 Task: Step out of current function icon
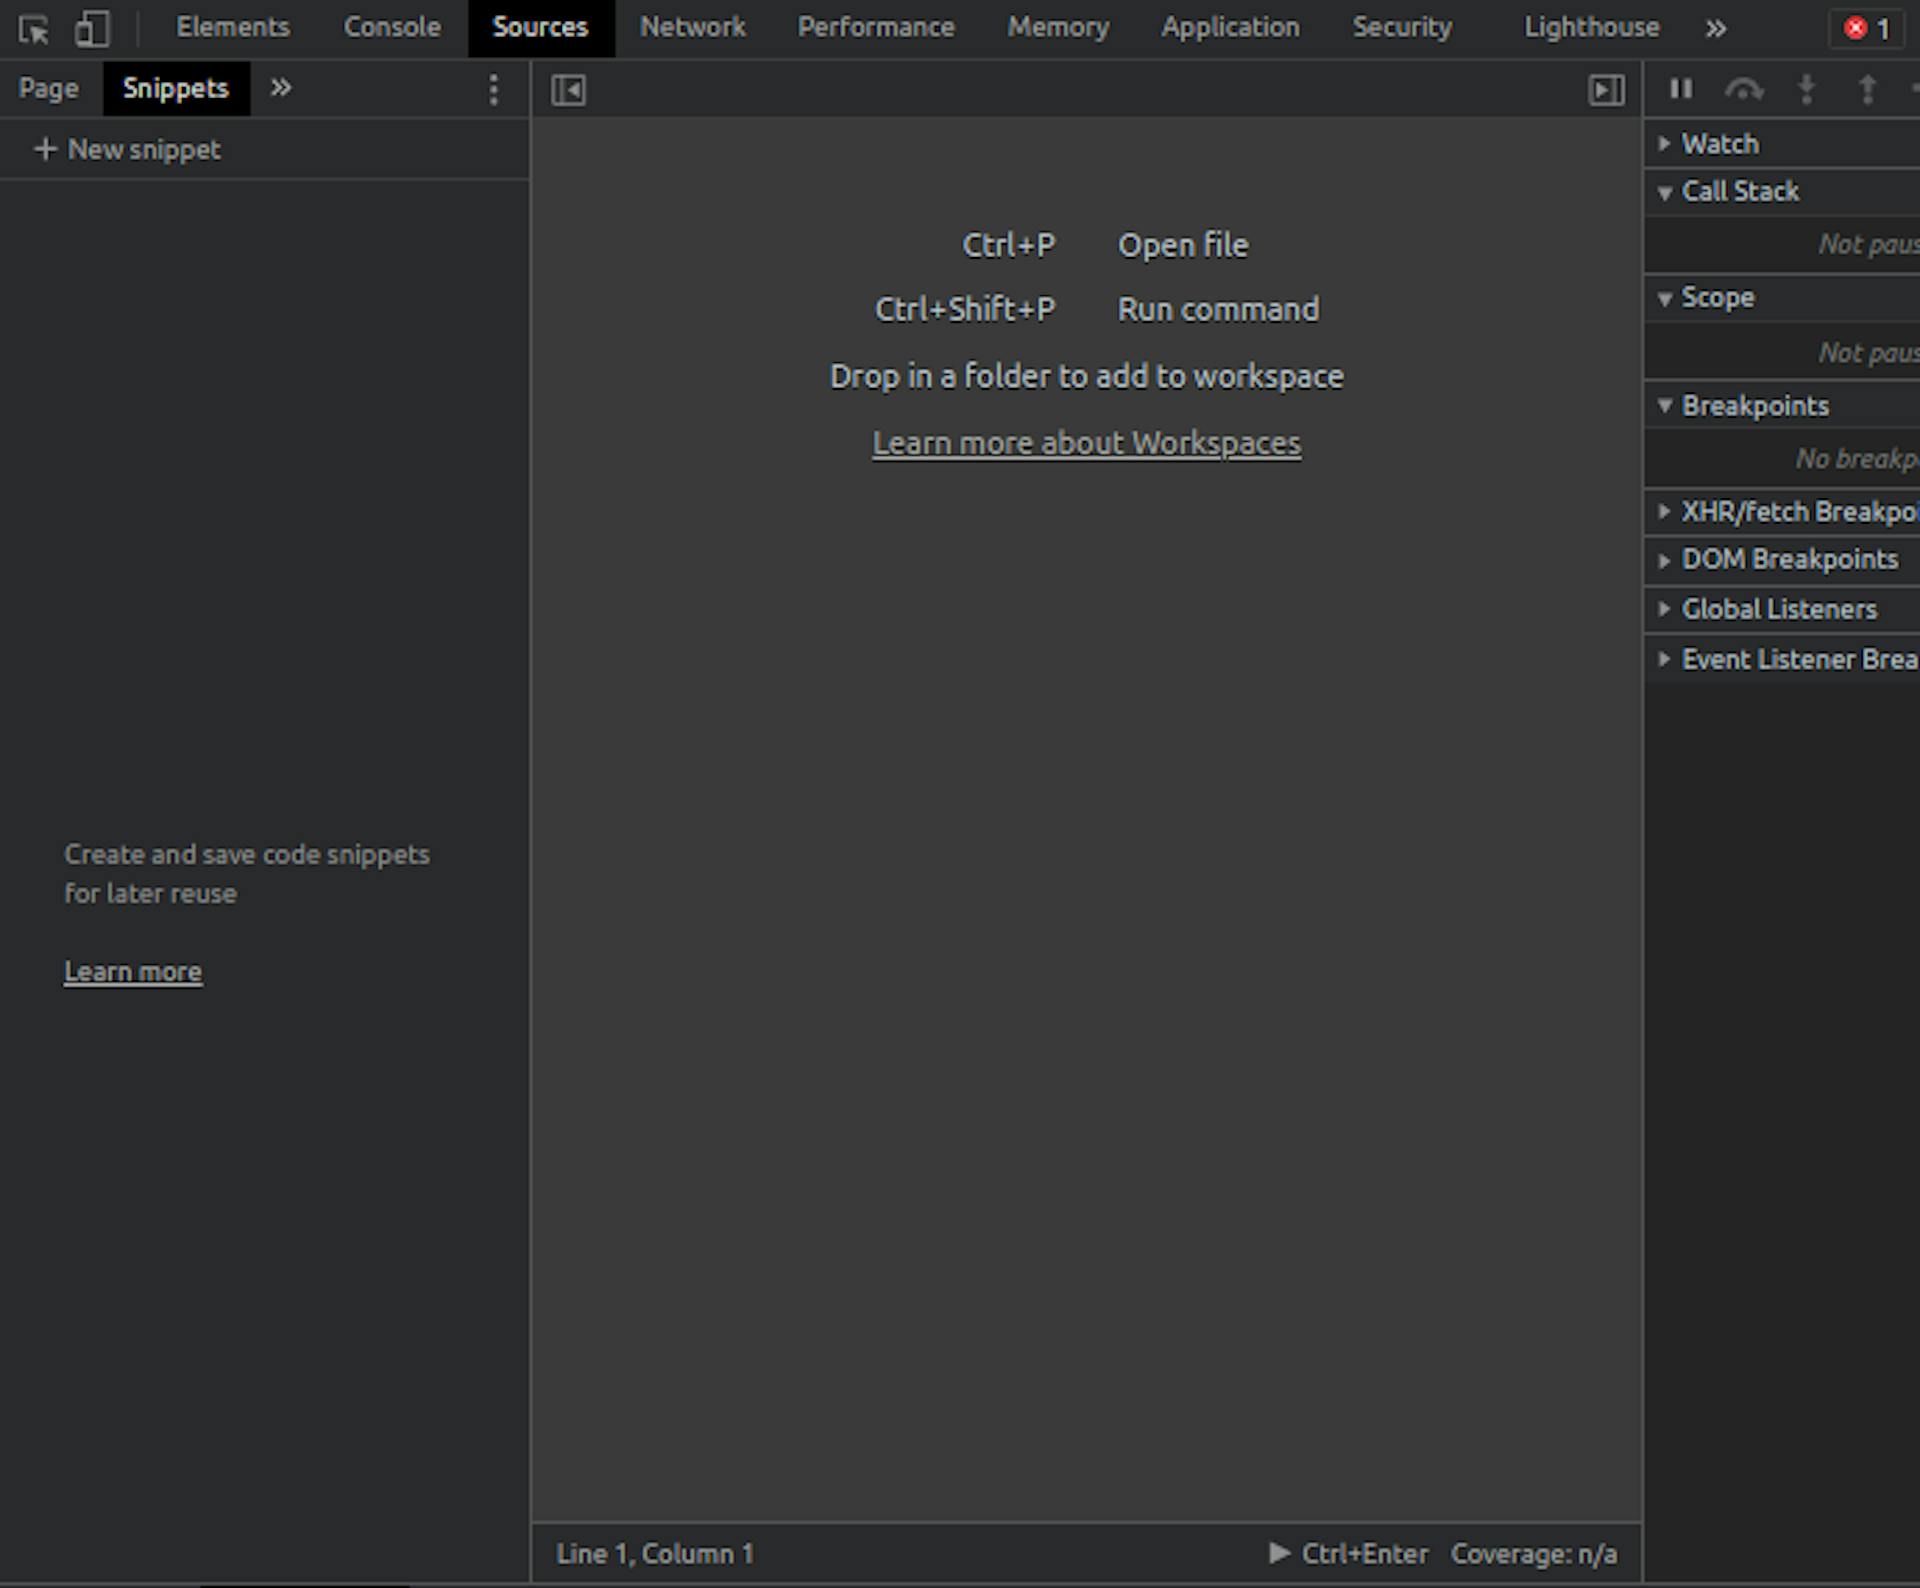[x=1867, y=90]
